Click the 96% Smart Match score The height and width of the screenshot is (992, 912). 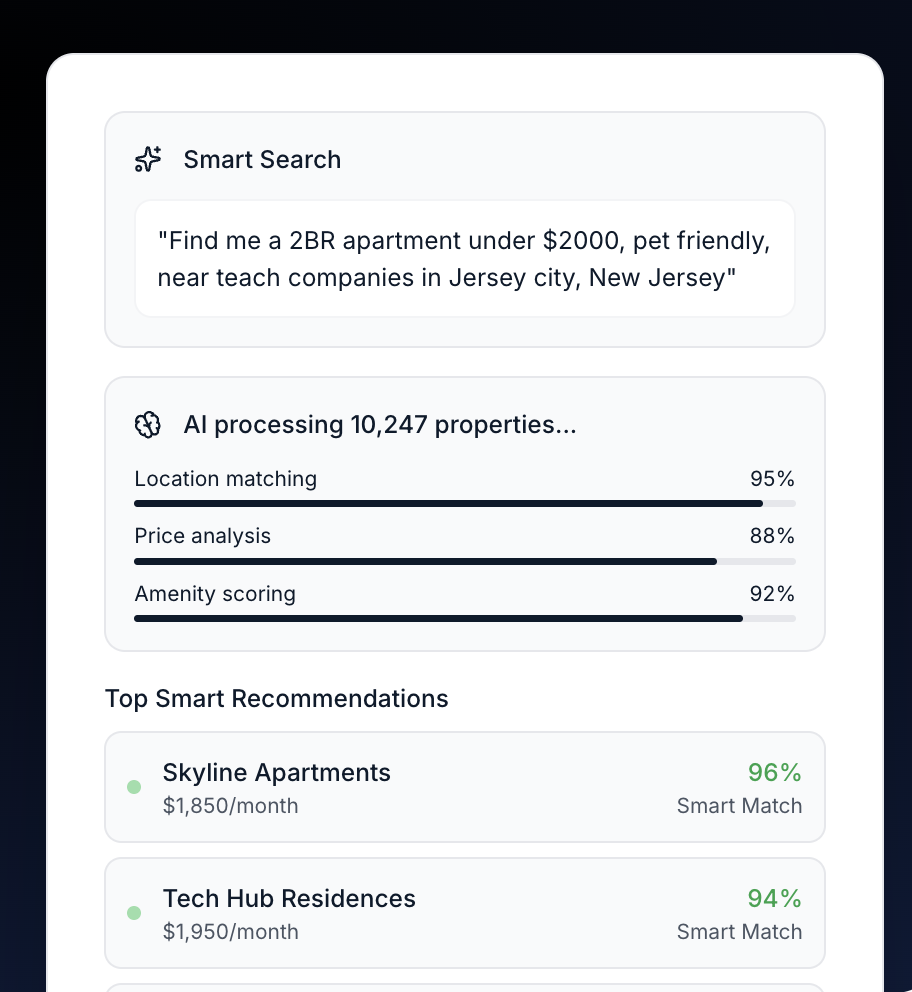(x=774, y=772)
